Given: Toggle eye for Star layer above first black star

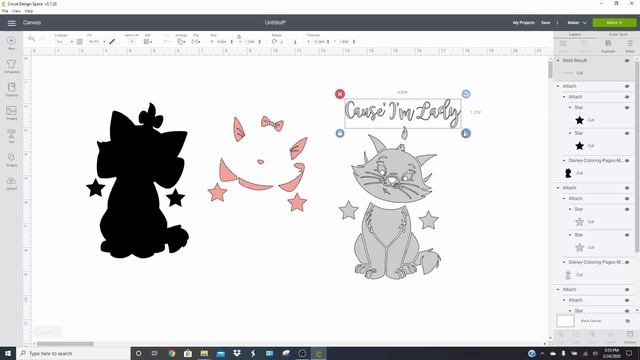Looking at the screenshot, I should 627,108.
